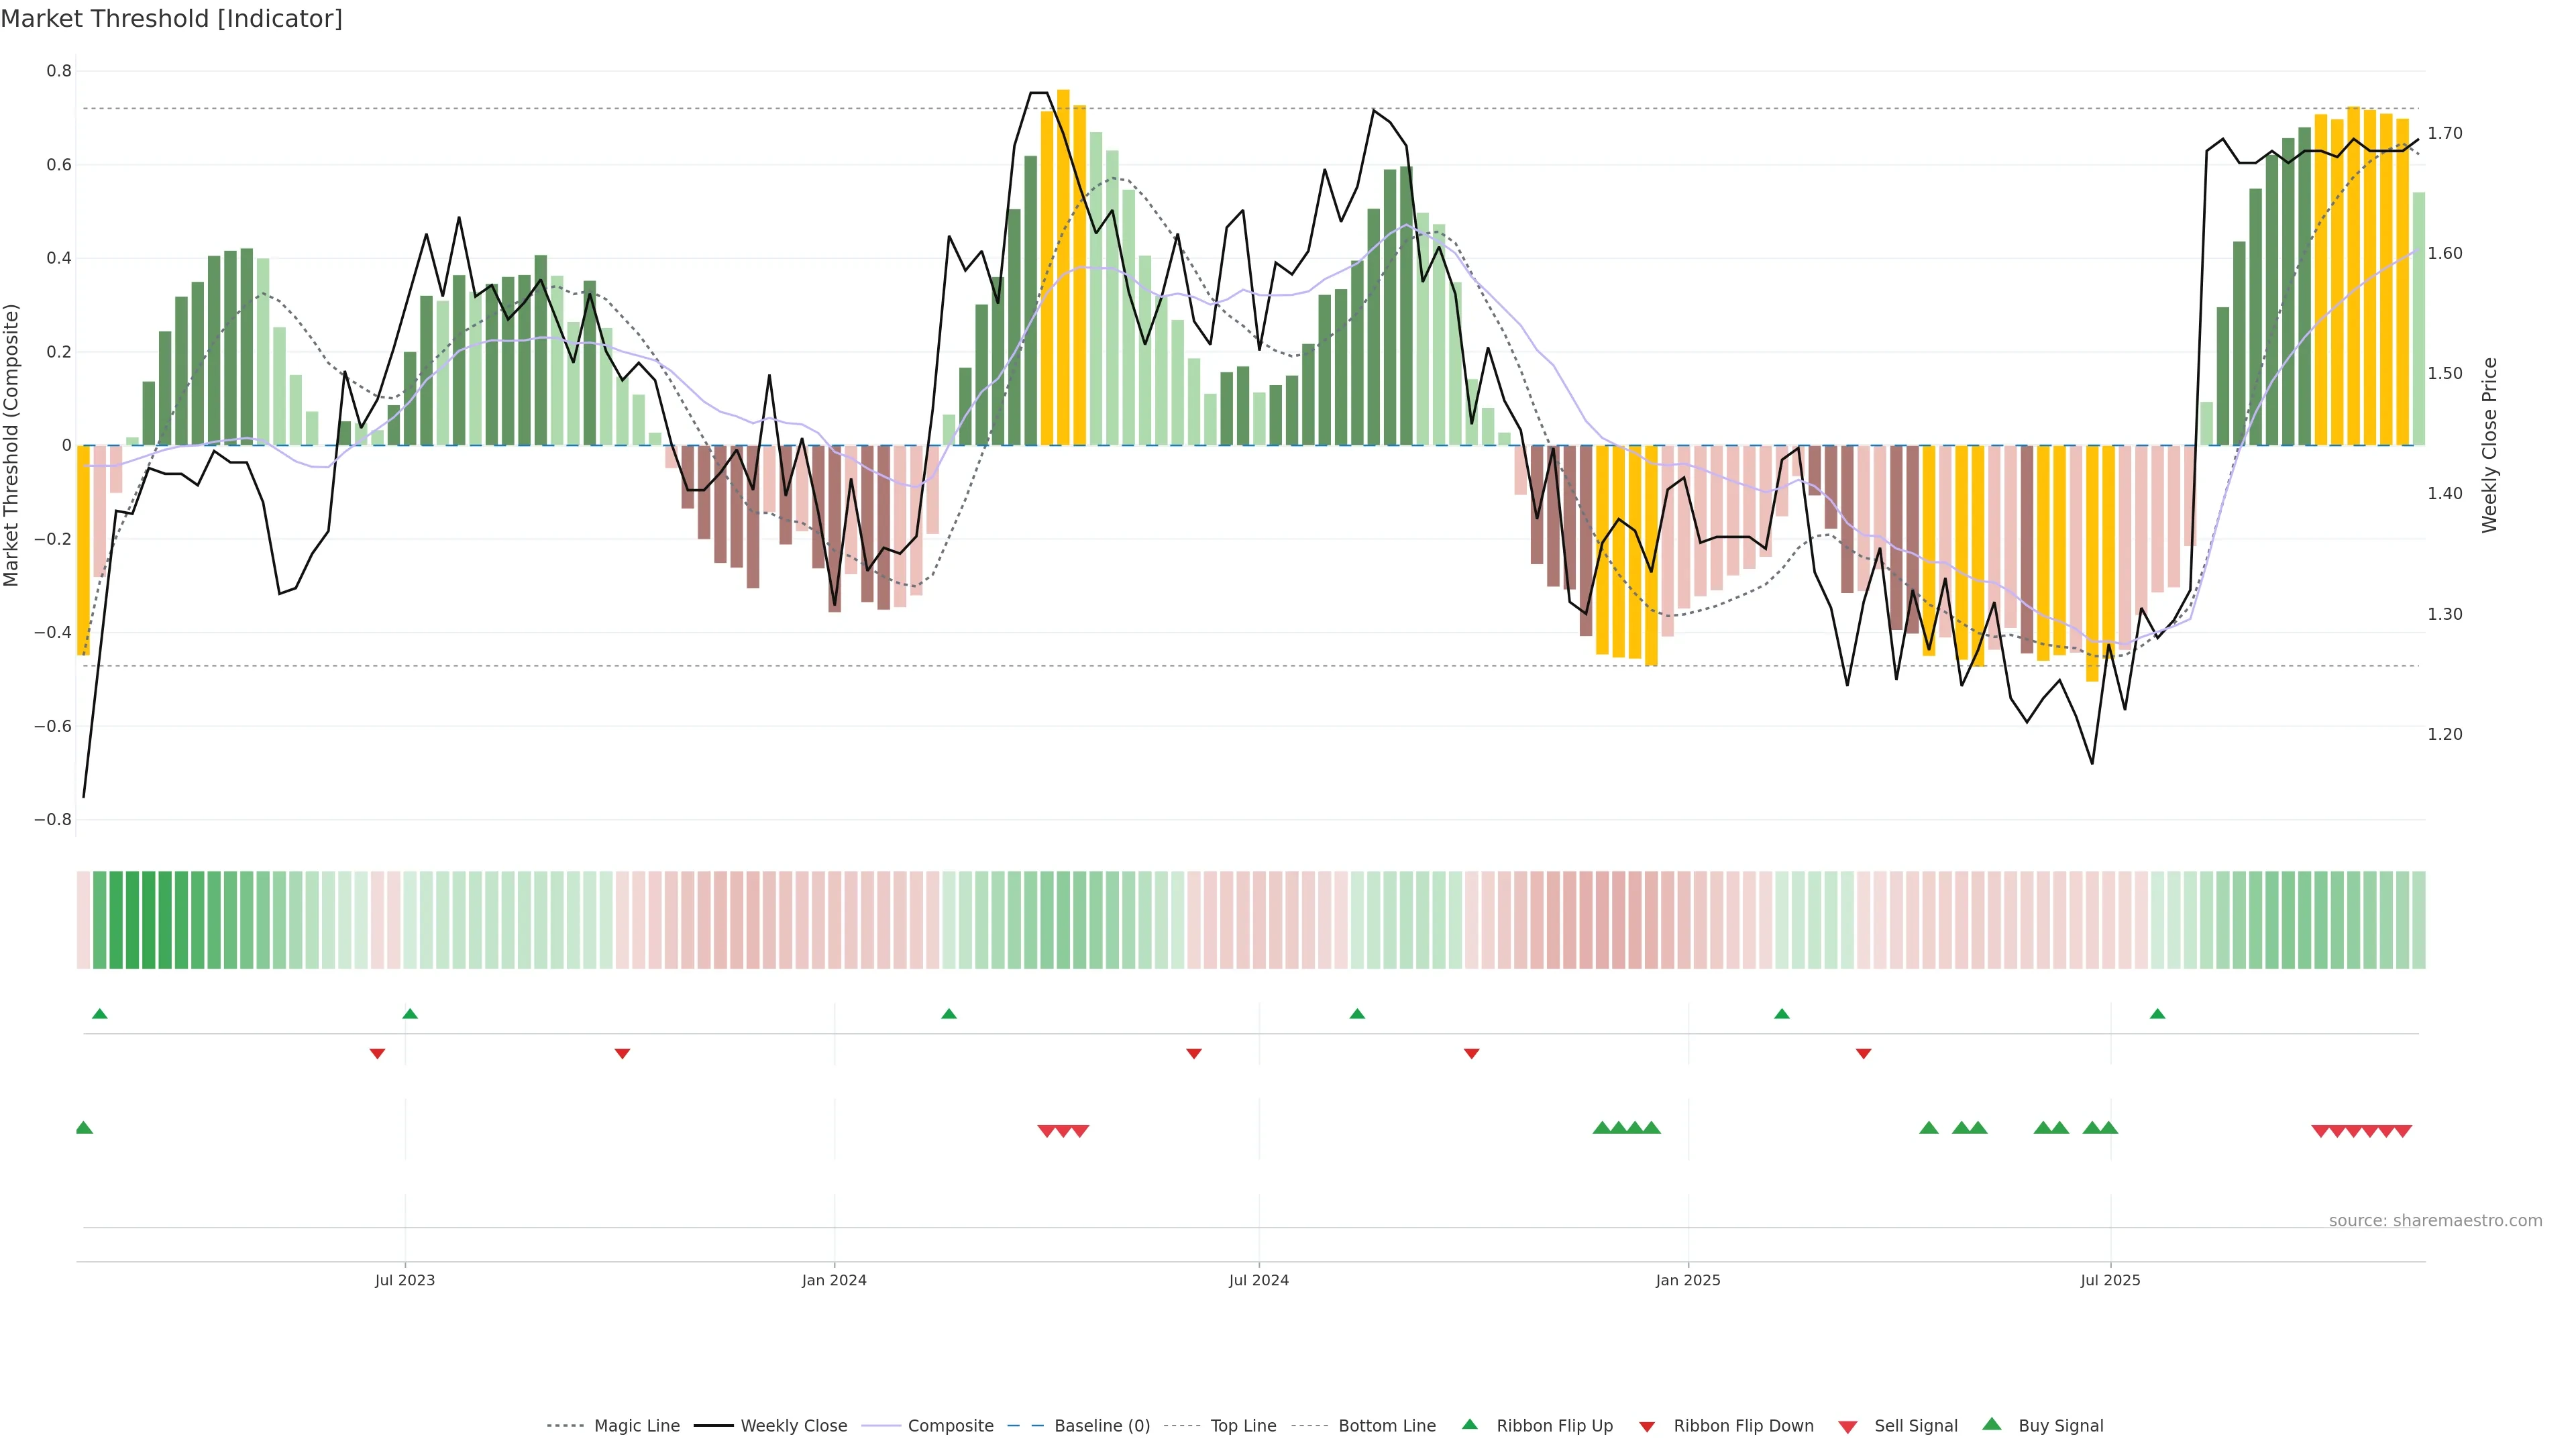Toggle Buy Signal legend entry
2576x1449 pixels.
2060,1425
